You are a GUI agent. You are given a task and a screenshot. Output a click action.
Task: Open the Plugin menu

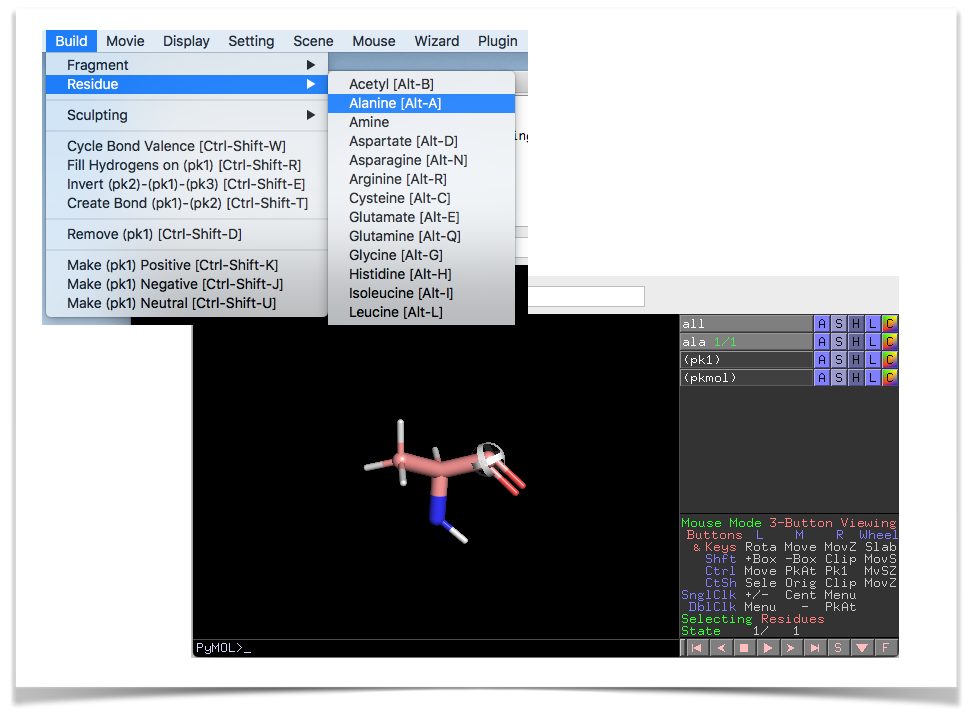pyautogui.click(x=498, y=42)
